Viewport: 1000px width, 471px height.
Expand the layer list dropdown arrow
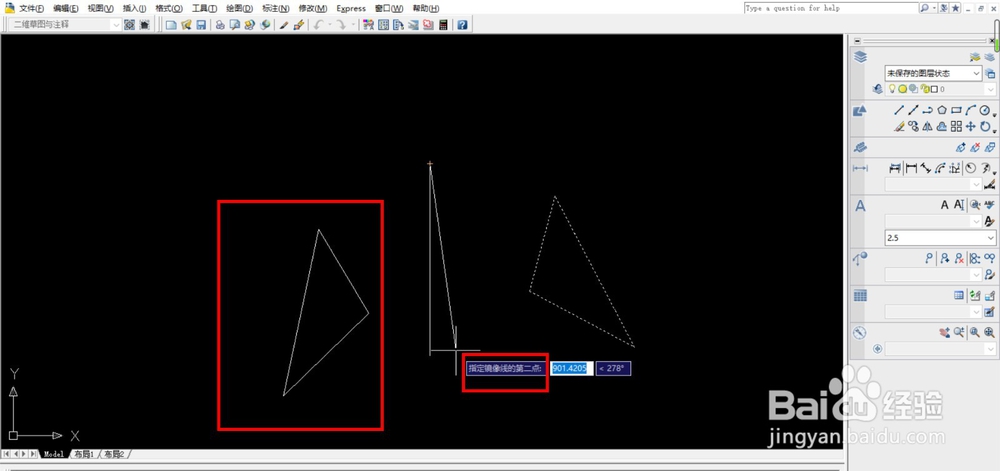(990, 89)
